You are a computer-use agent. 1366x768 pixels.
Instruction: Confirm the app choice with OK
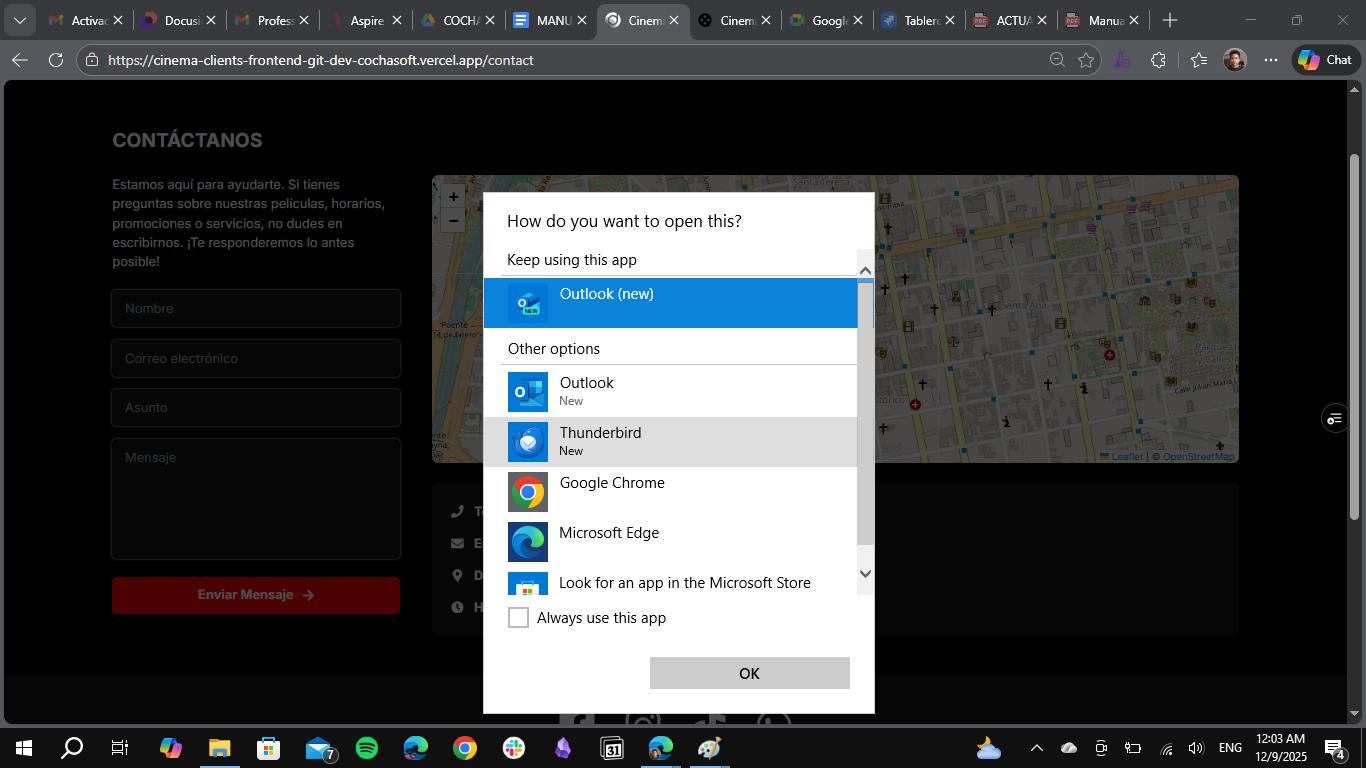(x=749, y=673)
